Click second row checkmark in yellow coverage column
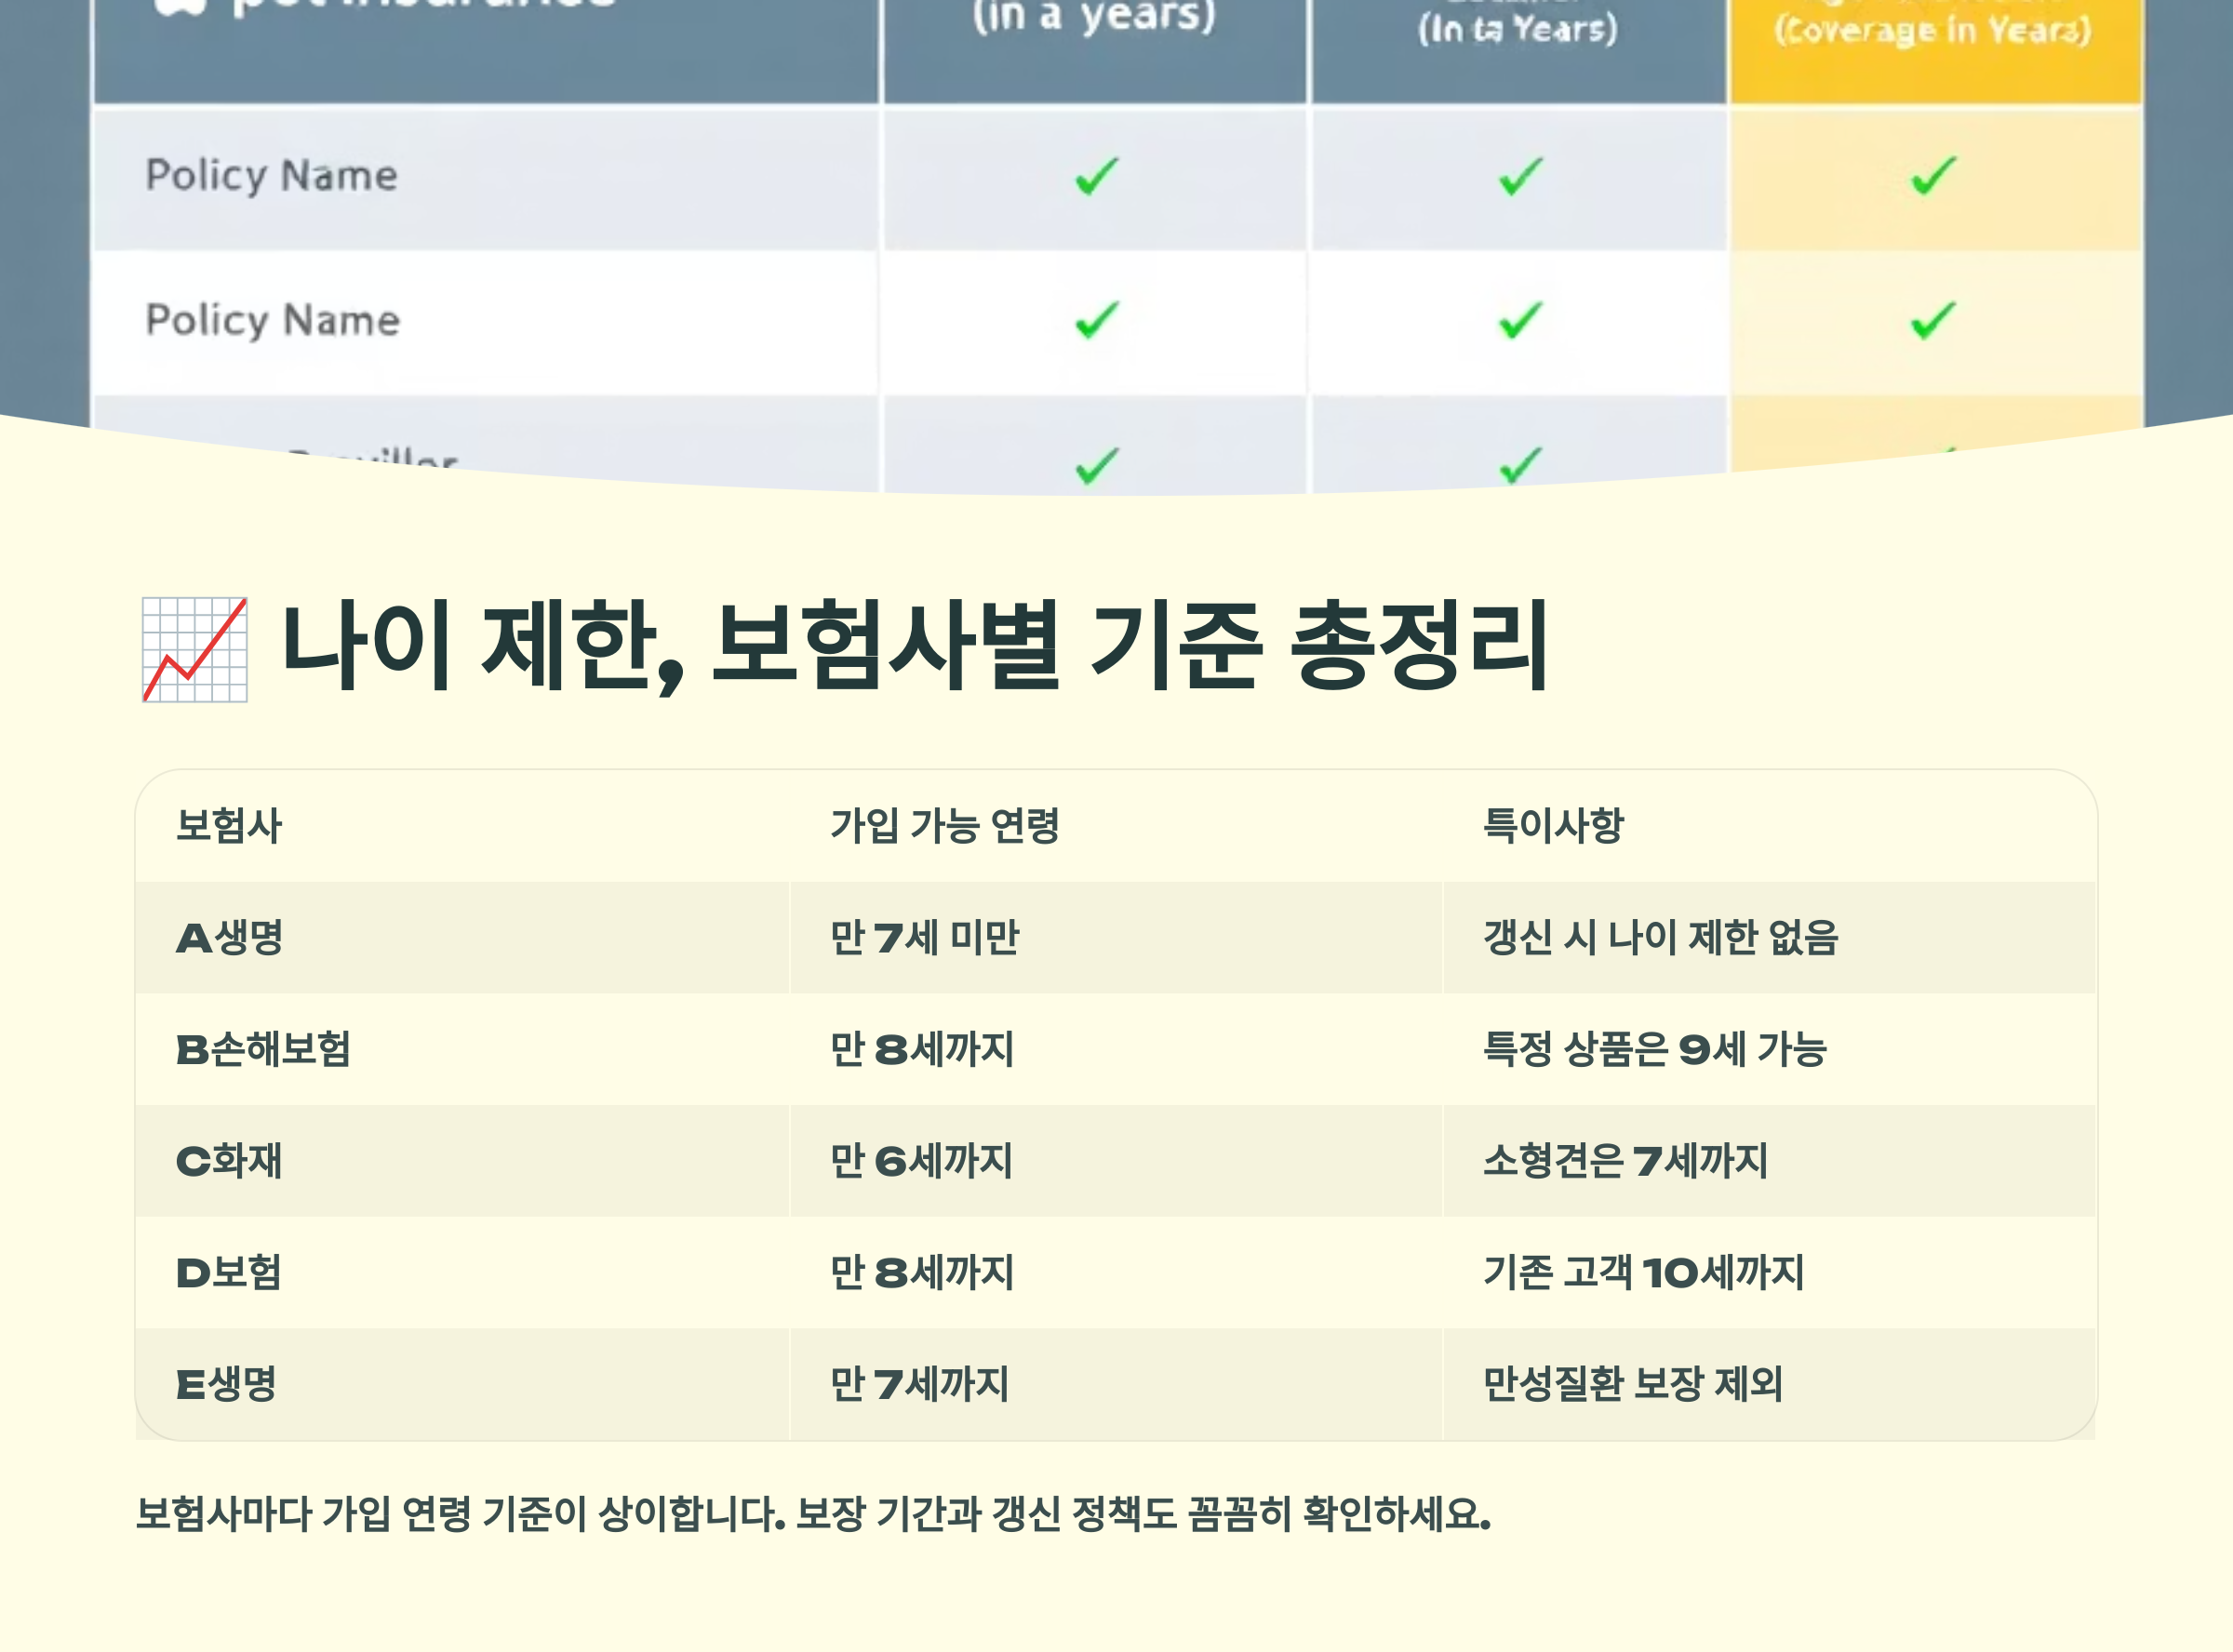2233x1652 pixels. tap(1932, 320)
